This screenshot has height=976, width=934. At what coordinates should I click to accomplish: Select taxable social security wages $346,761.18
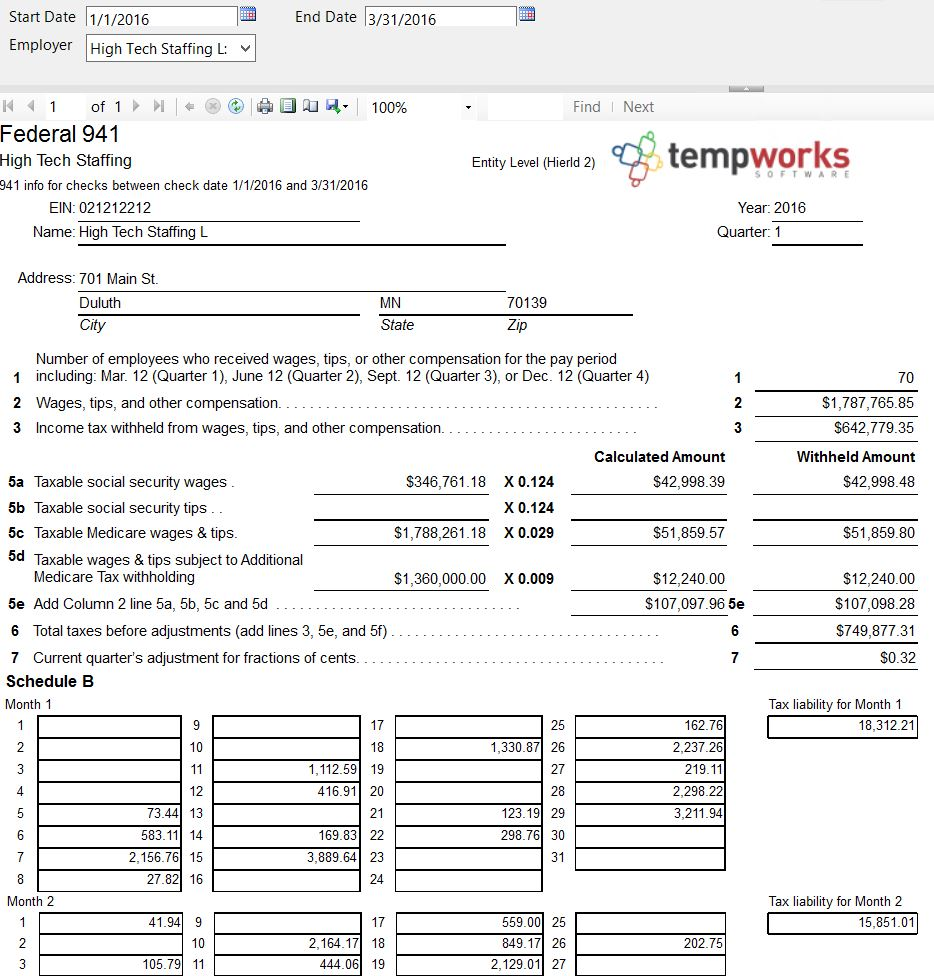[446, 482]
